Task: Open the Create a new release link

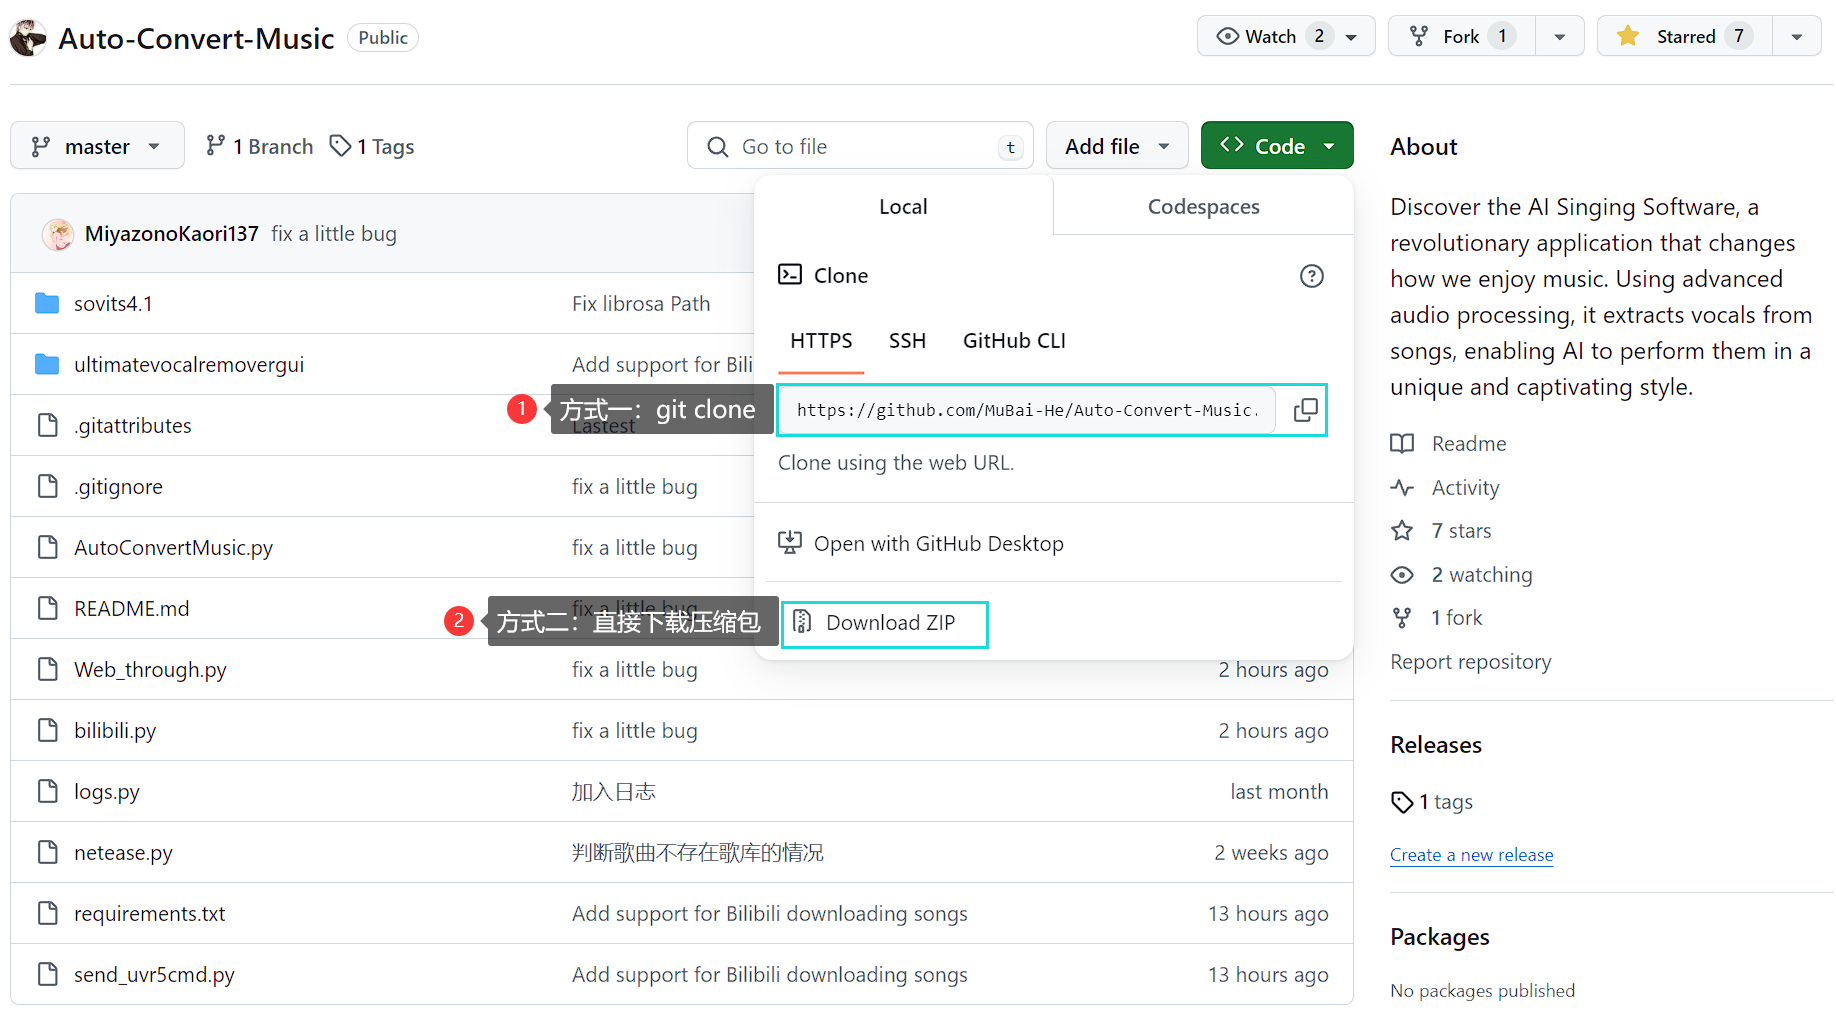Action: point(1471,855)
